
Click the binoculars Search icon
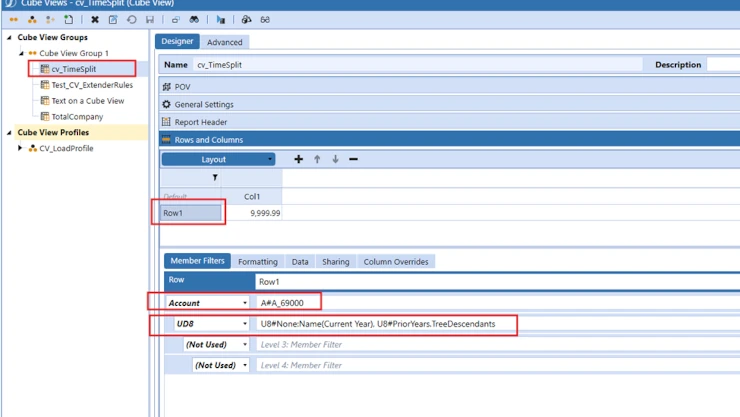point(194,20)
